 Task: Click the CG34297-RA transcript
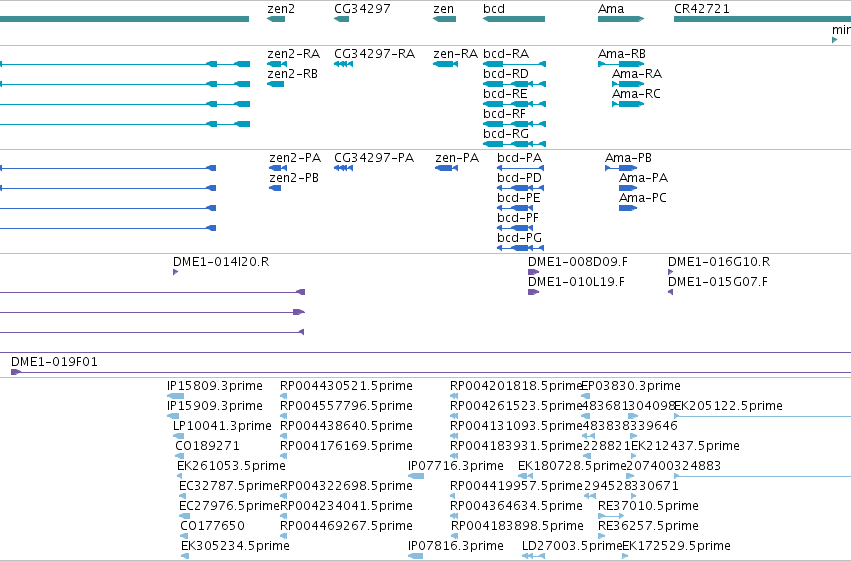pyautogui.click(x=344, y=64)
